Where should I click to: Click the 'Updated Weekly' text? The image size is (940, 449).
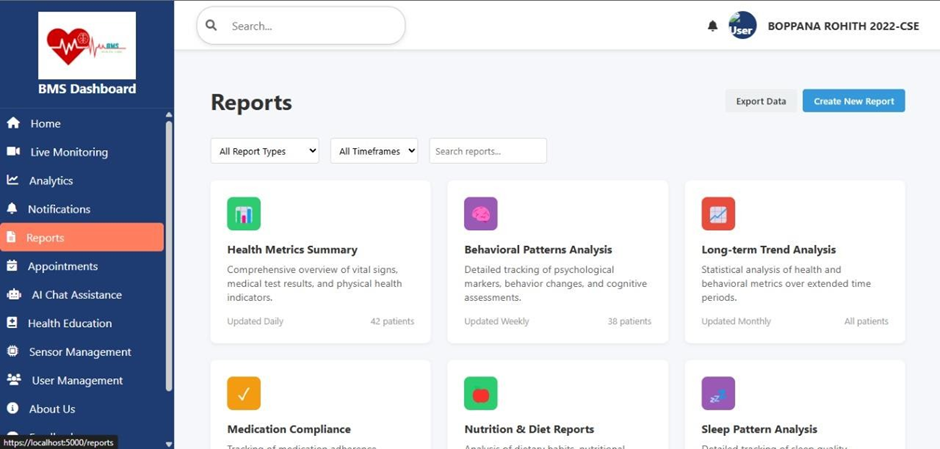tap(496, 321)
